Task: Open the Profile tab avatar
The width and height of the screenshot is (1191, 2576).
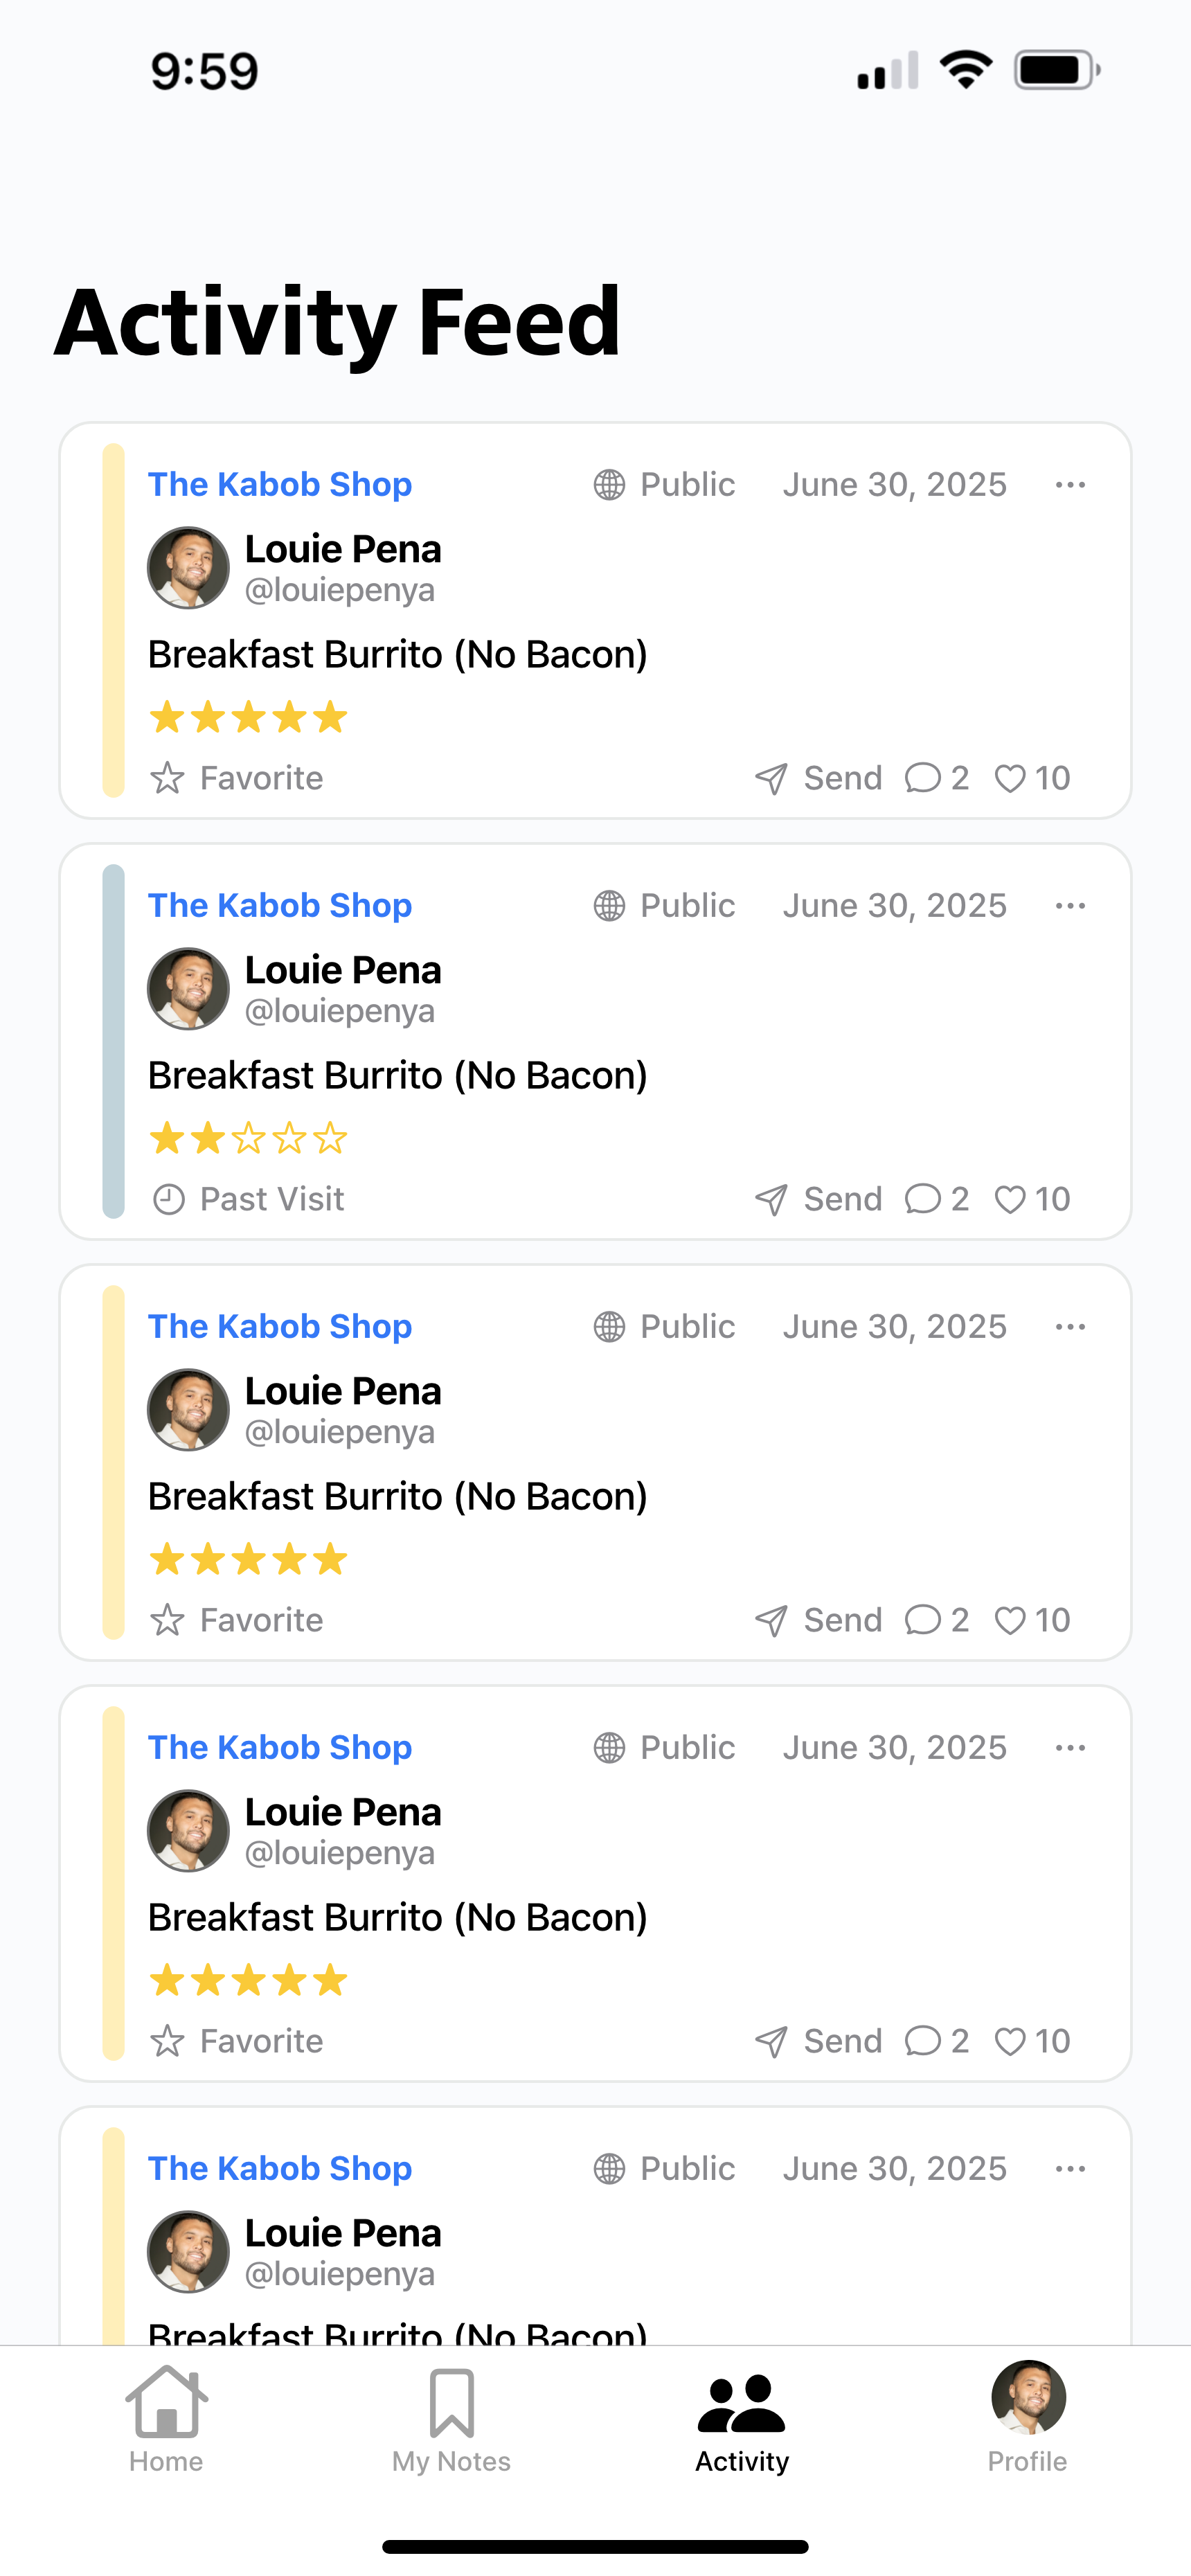Action: pyautogui.click(x=1028, y=2397)
